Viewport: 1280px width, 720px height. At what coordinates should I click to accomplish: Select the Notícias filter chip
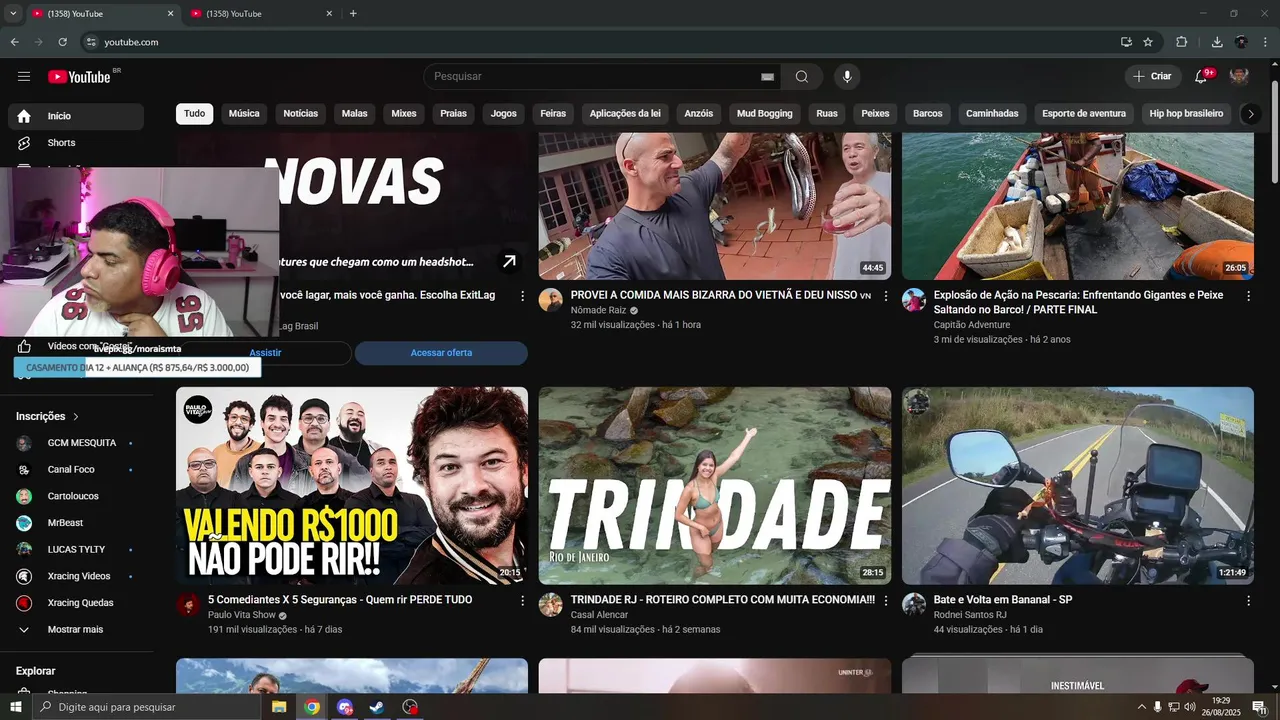click(x=300, y=114)
